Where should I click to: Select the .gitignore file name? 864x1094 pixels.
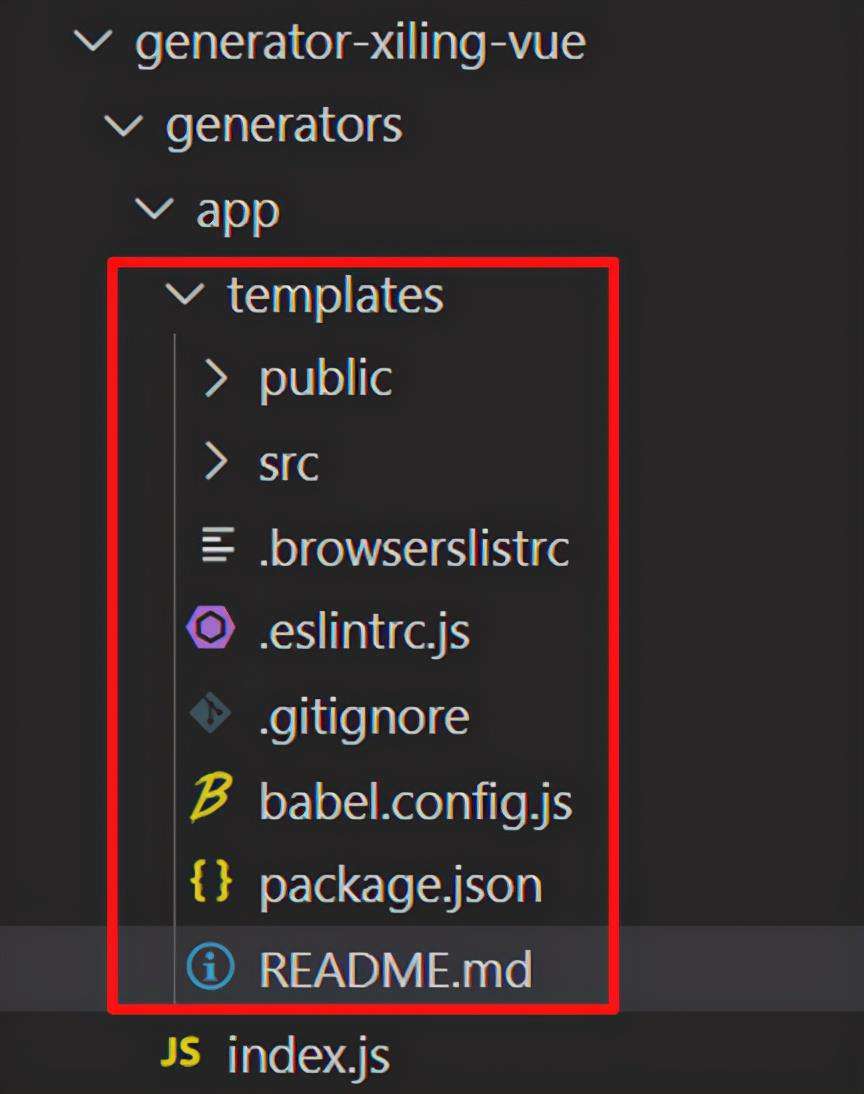(364, 716)
